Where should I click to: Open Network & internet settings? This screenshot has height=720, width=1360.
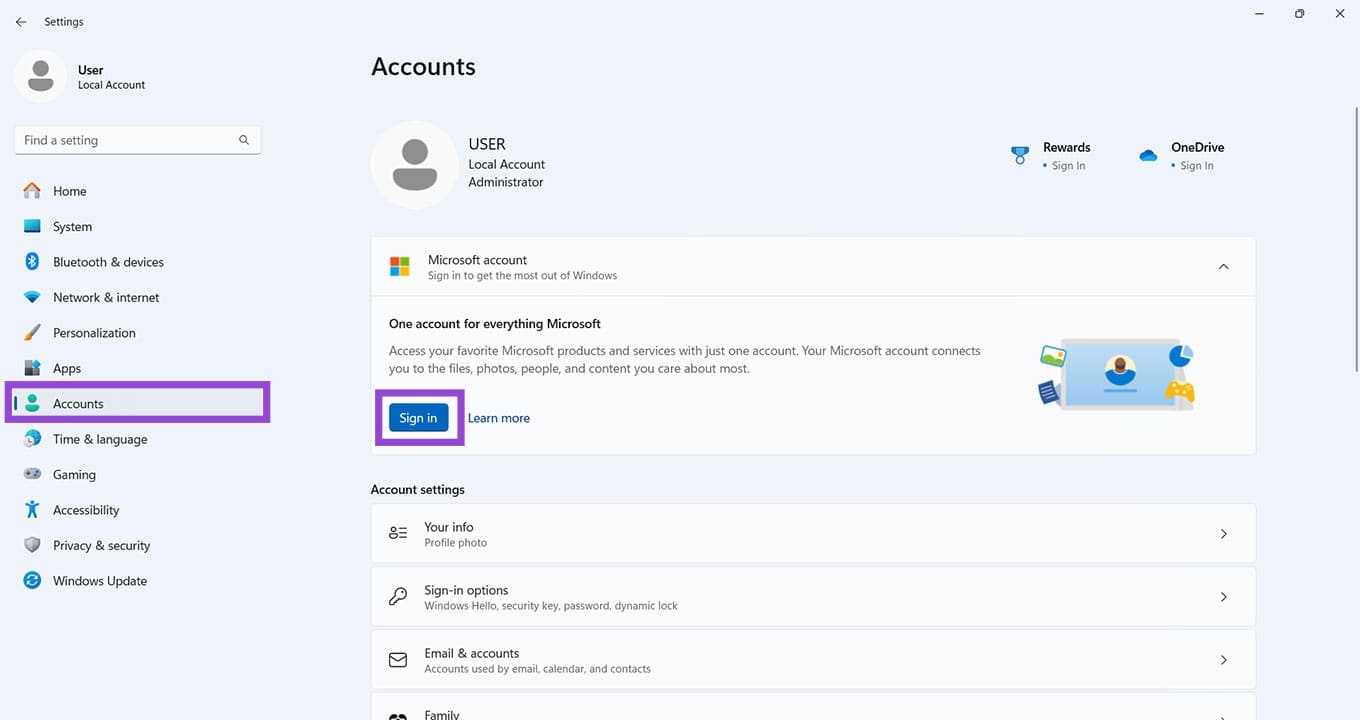click(106, 297)
